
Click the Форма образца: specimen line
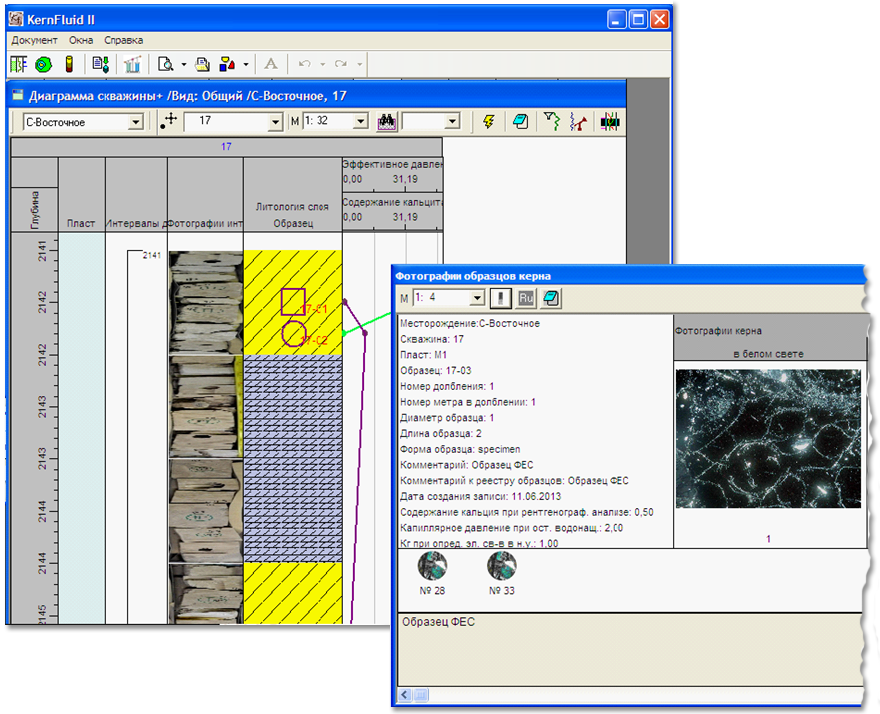click(460, 449)
